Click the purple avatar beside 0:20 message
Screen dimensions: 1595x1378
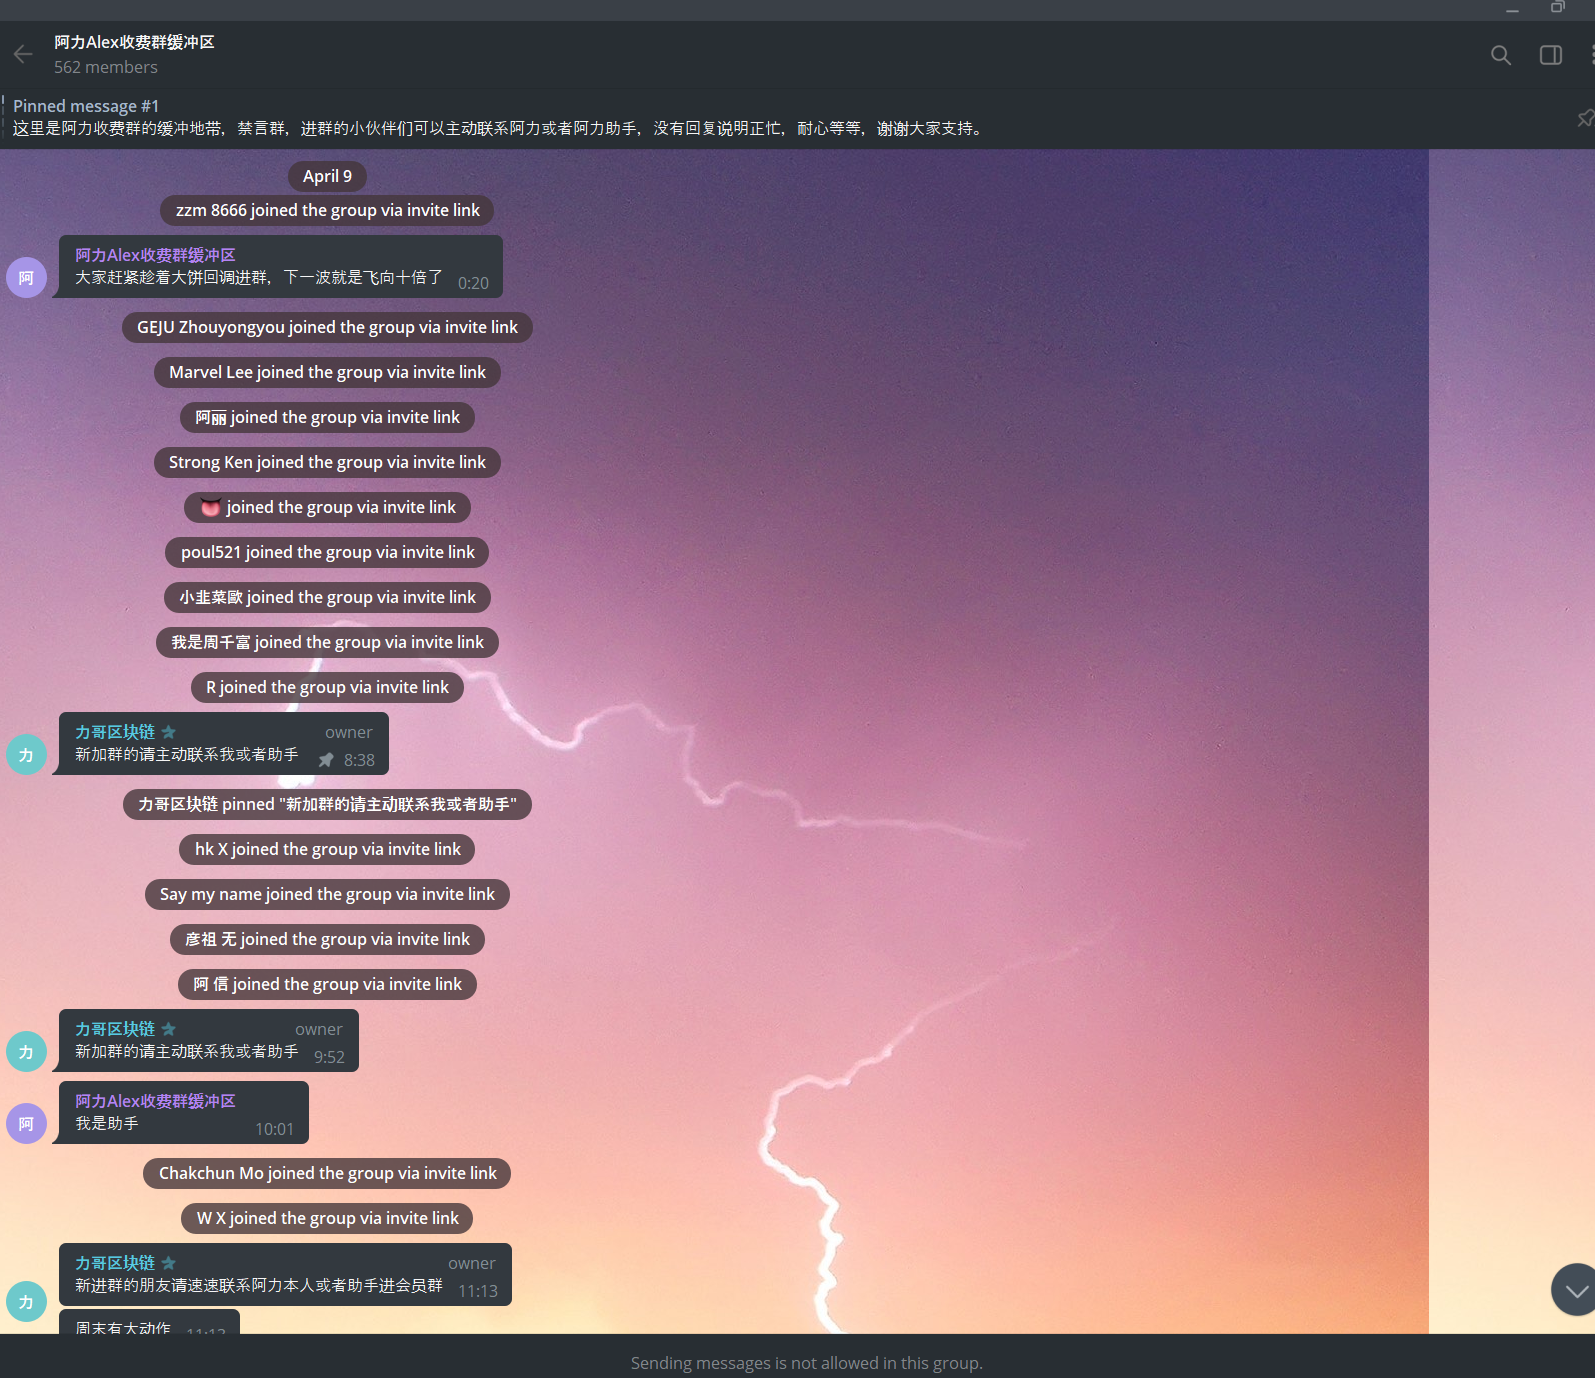pyautogui.click(x=26, y=277)
